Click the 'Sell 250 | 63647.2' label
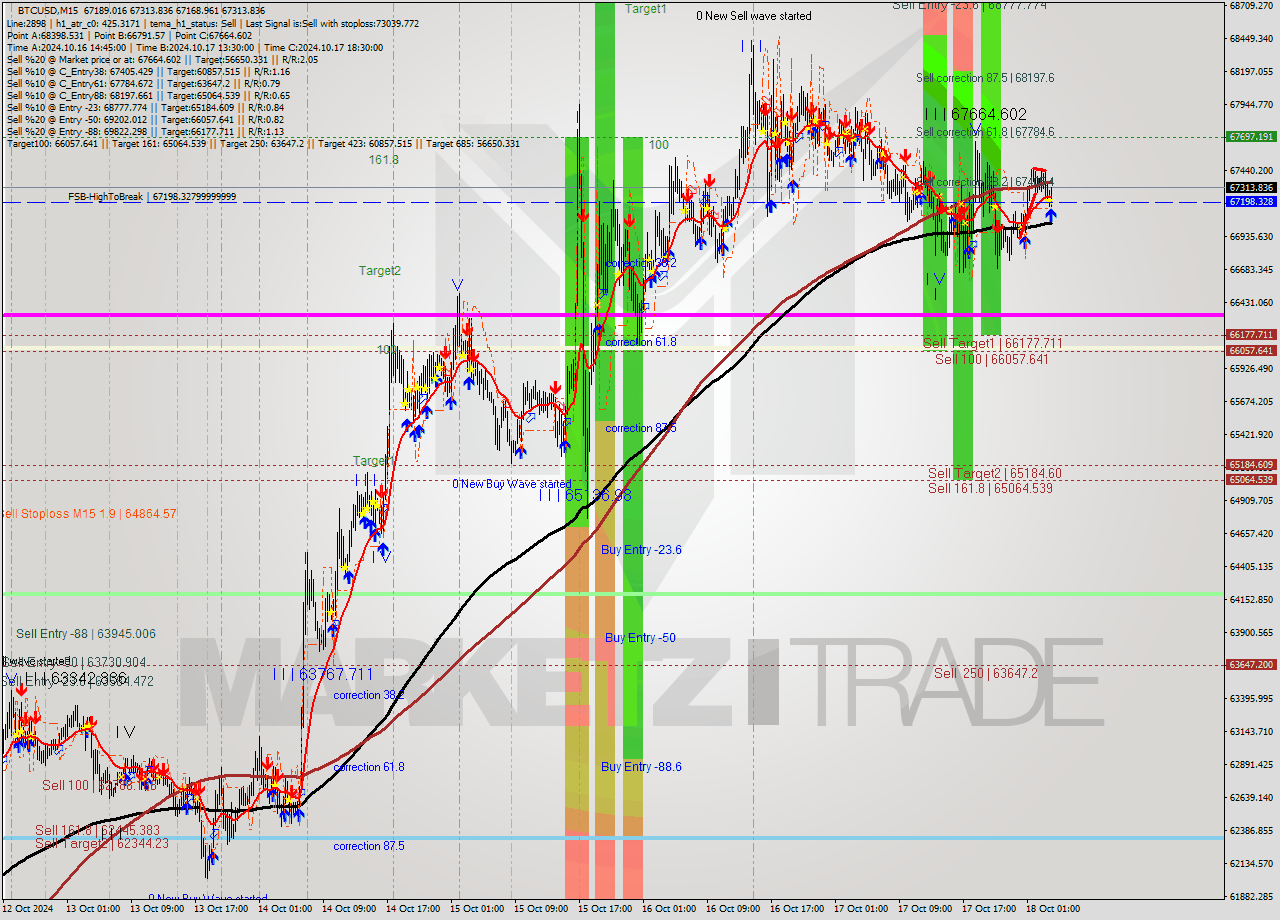The height and width of the screenshot is (920, 1280). 985,673
